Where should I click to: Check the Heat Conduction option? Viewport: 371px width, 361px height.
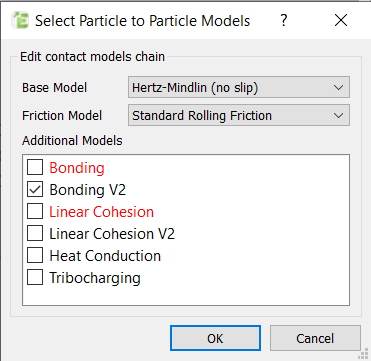[x=35, y=256]
